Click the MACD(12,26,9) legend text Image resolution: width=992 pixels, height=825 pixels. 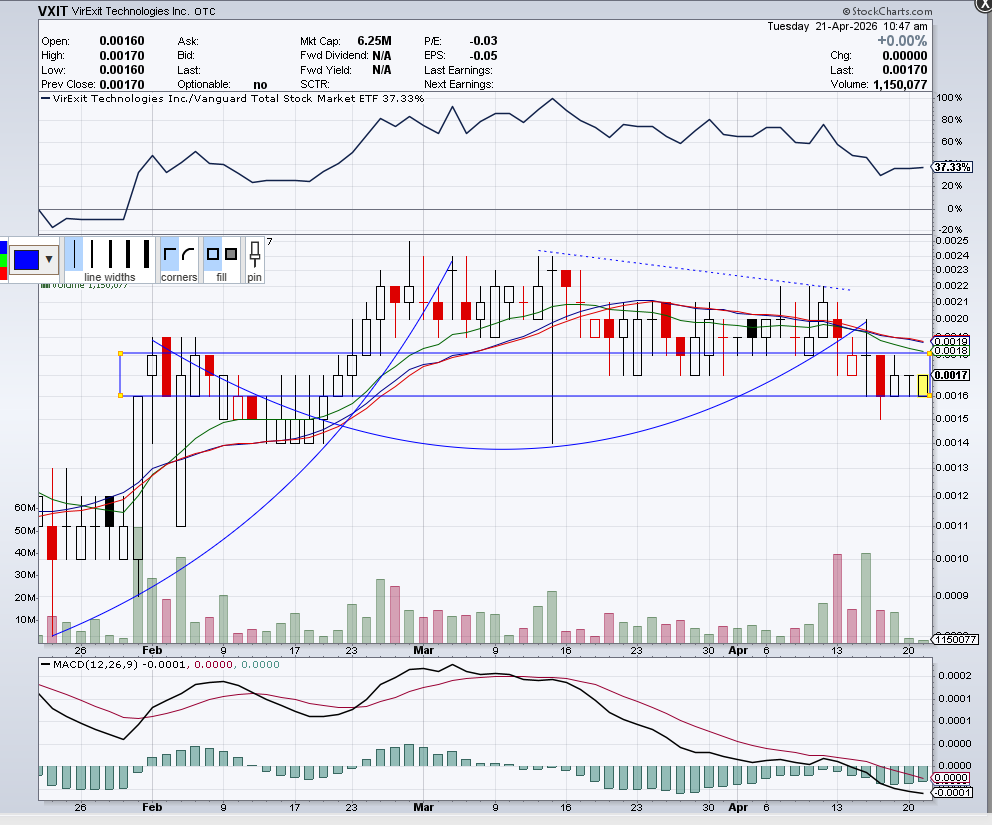click(95, 665)
